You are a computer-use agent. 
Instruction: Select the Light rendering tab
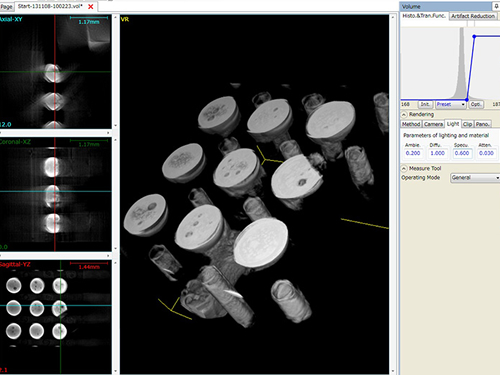point(453,124)
